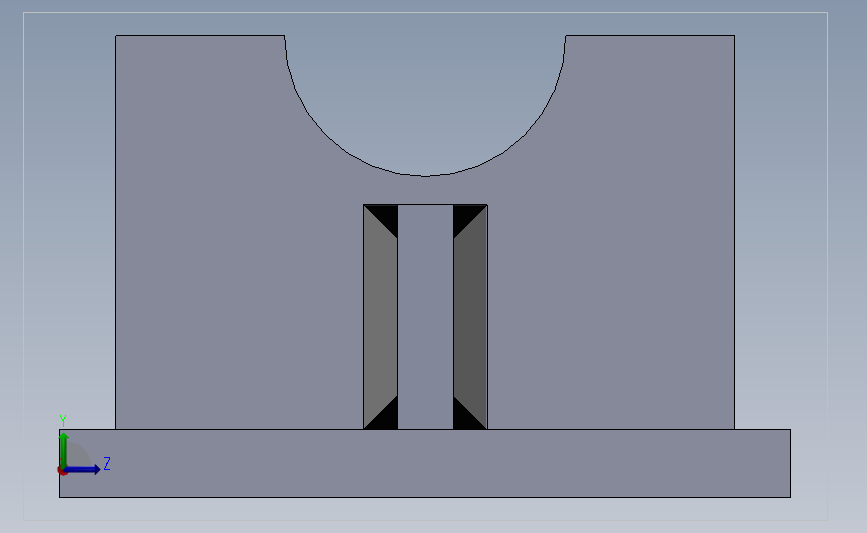
Task: Select the darker gray right slot wall face
Action: 470,317
